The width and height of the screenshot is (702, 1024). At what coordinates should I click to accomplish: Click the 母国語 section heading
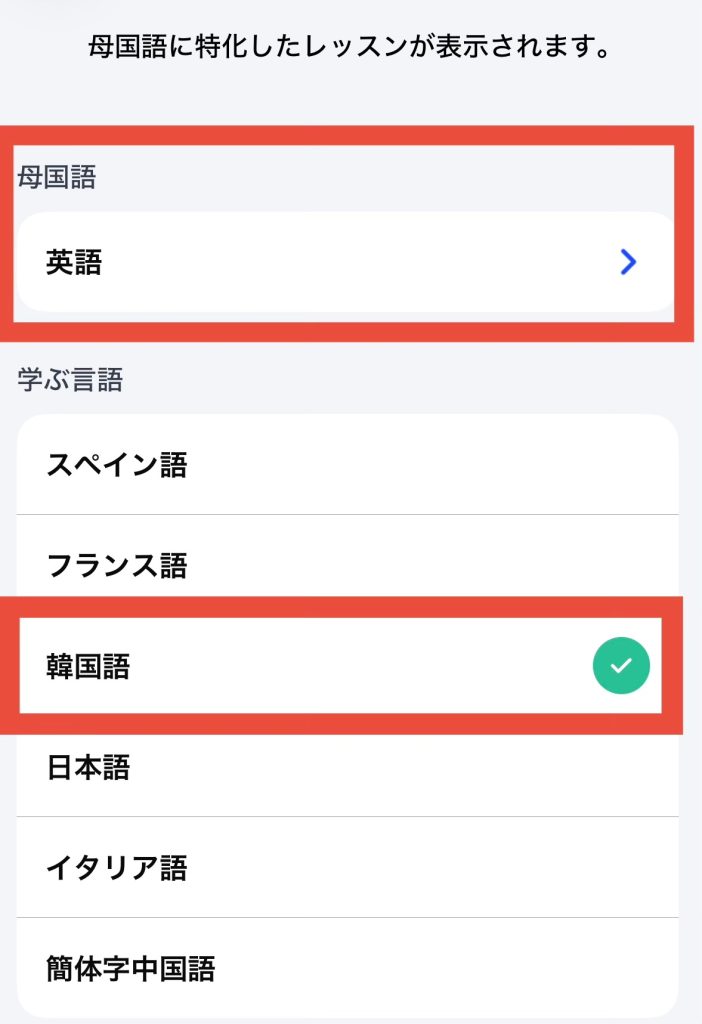click(x=57, y=177)
